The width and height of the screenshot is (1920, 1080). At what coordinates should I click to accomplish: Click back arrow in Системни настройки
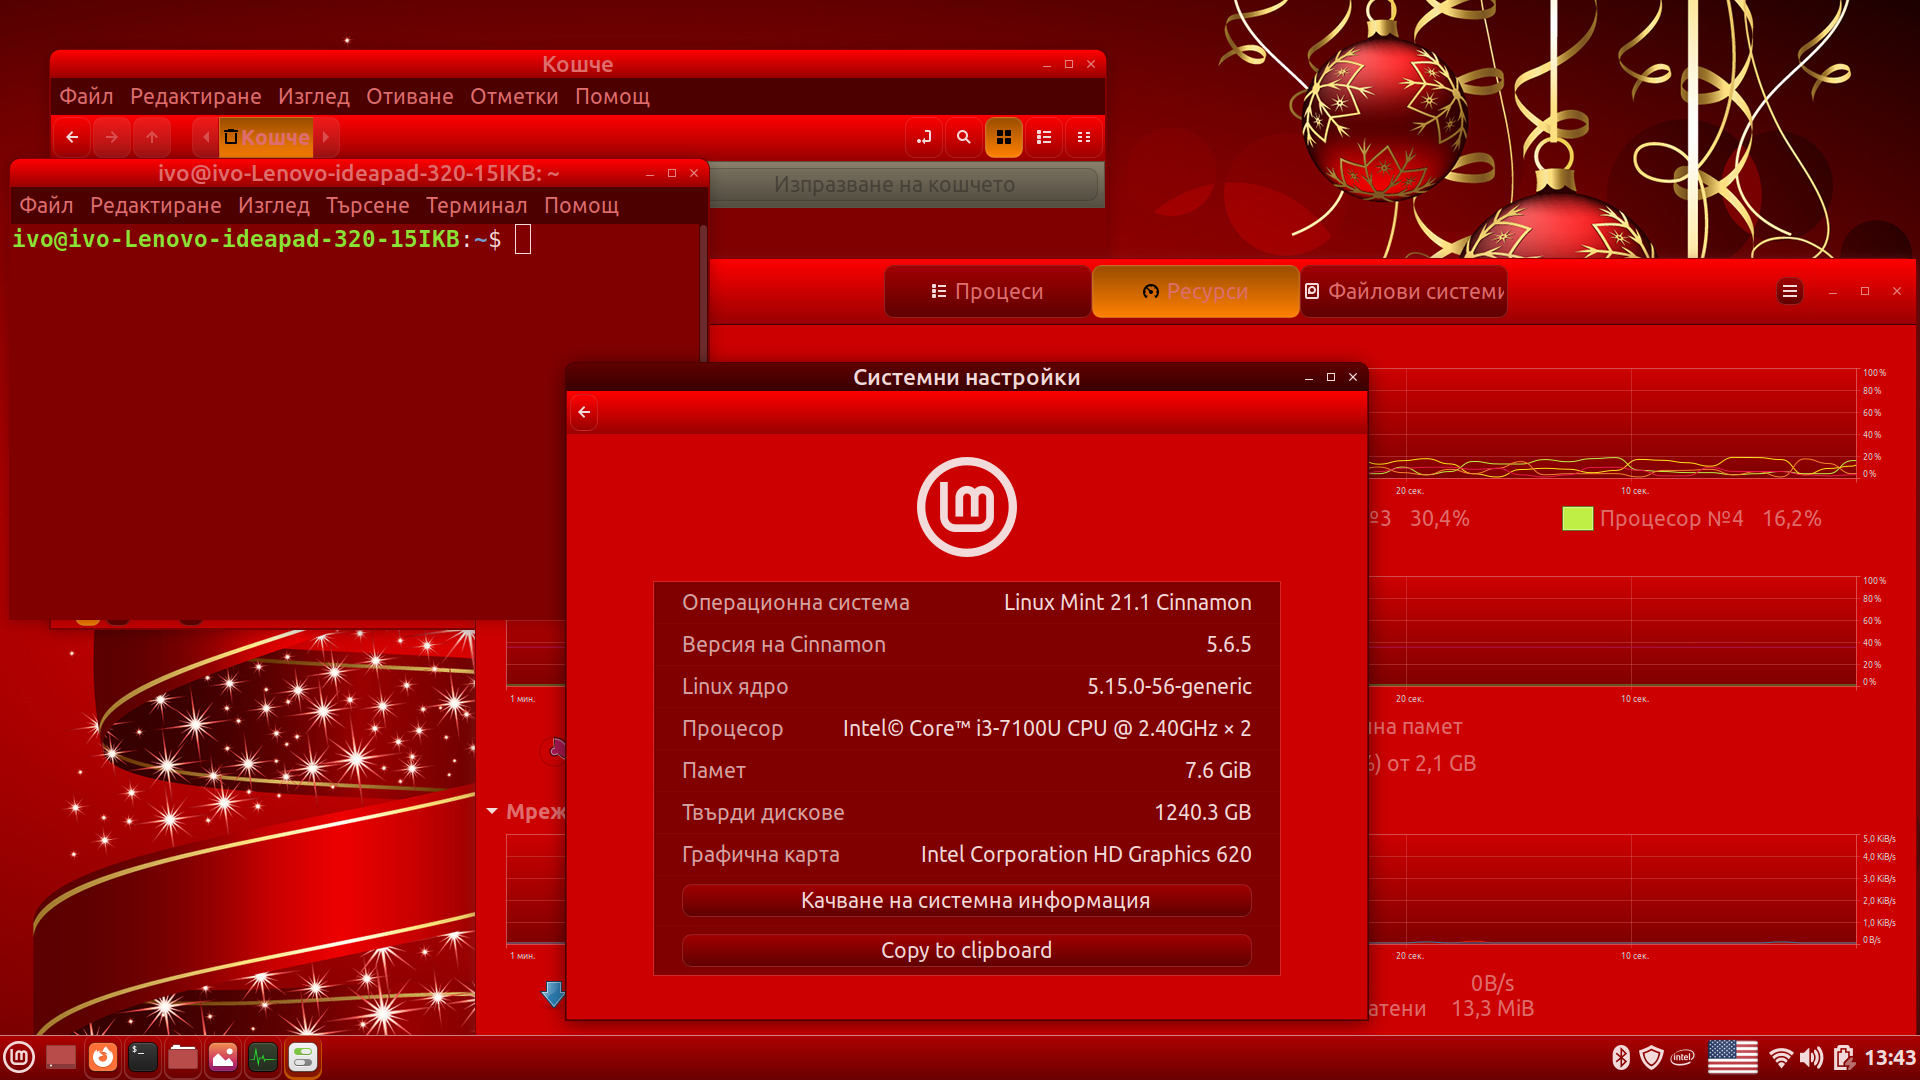click(x=584, y=412)
